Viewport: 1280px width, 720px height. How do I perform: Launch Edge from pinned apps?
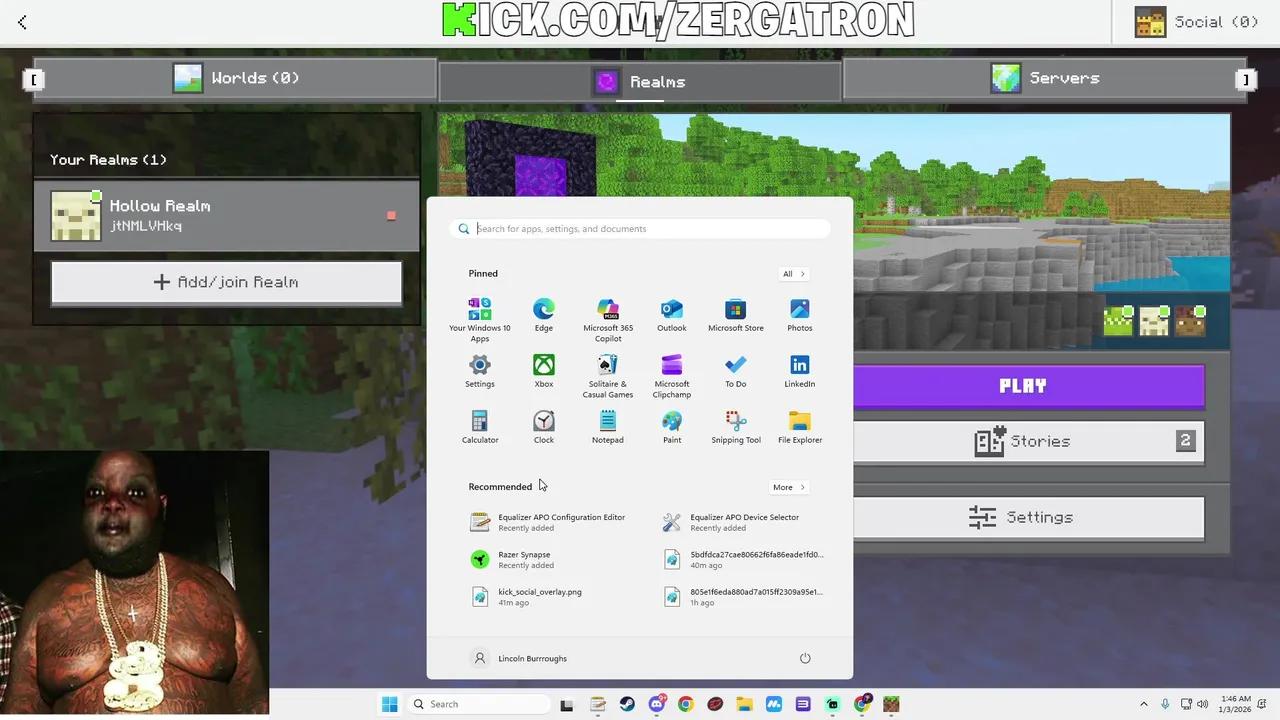pyautogui.click(x=544, y=314)
